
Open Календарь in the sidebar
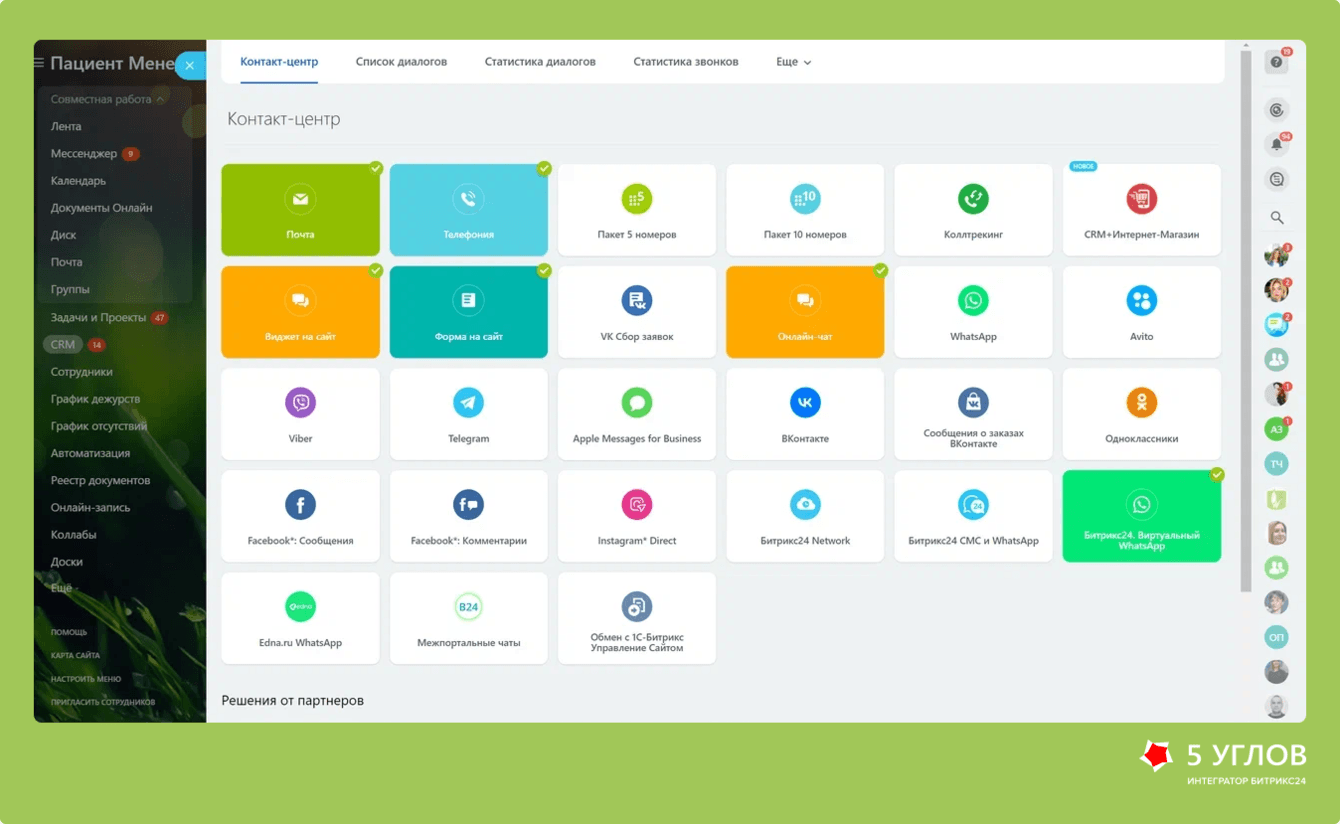pos(78,181)
